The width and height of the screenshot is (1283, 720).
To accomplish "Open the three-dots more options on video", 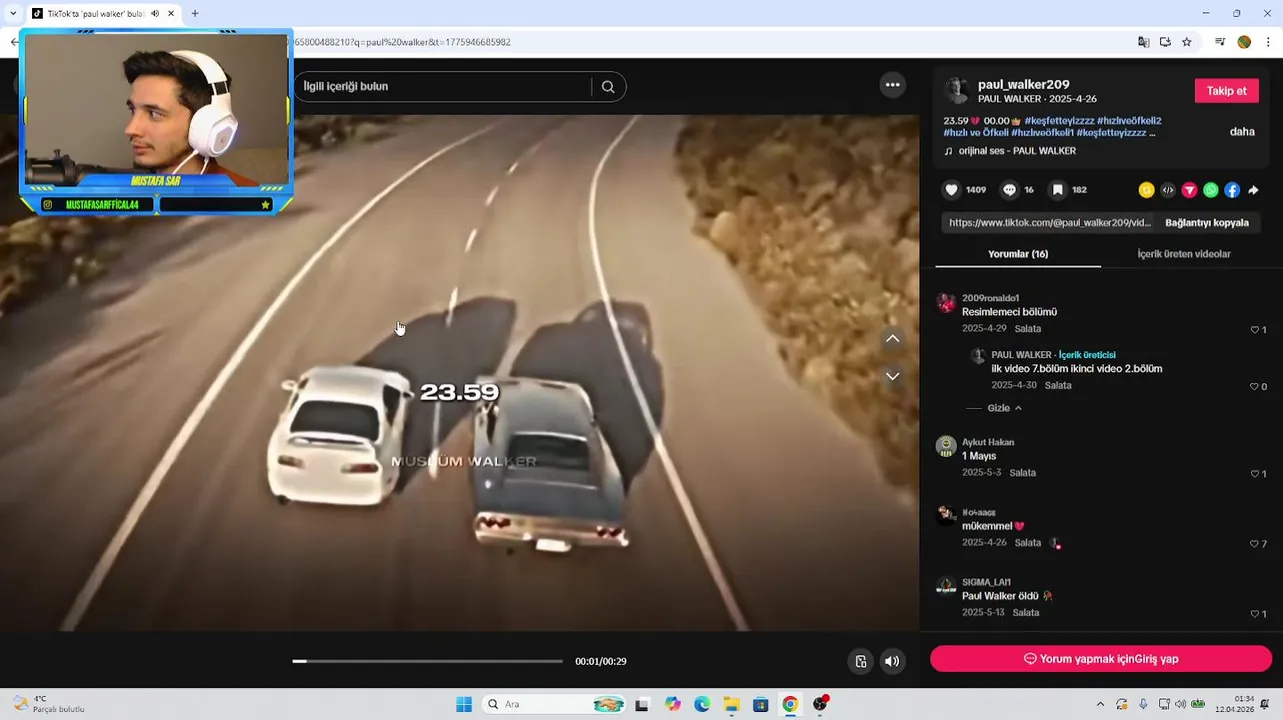I will 893,85.
